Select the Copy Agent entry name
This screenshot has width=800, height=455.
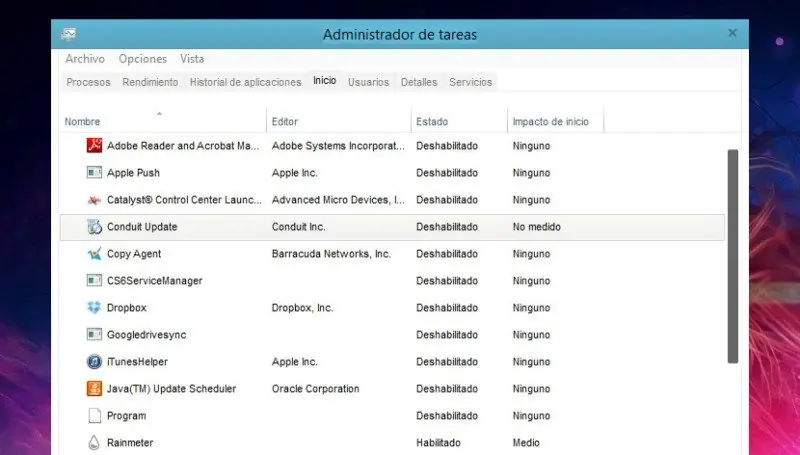point(134,254)
